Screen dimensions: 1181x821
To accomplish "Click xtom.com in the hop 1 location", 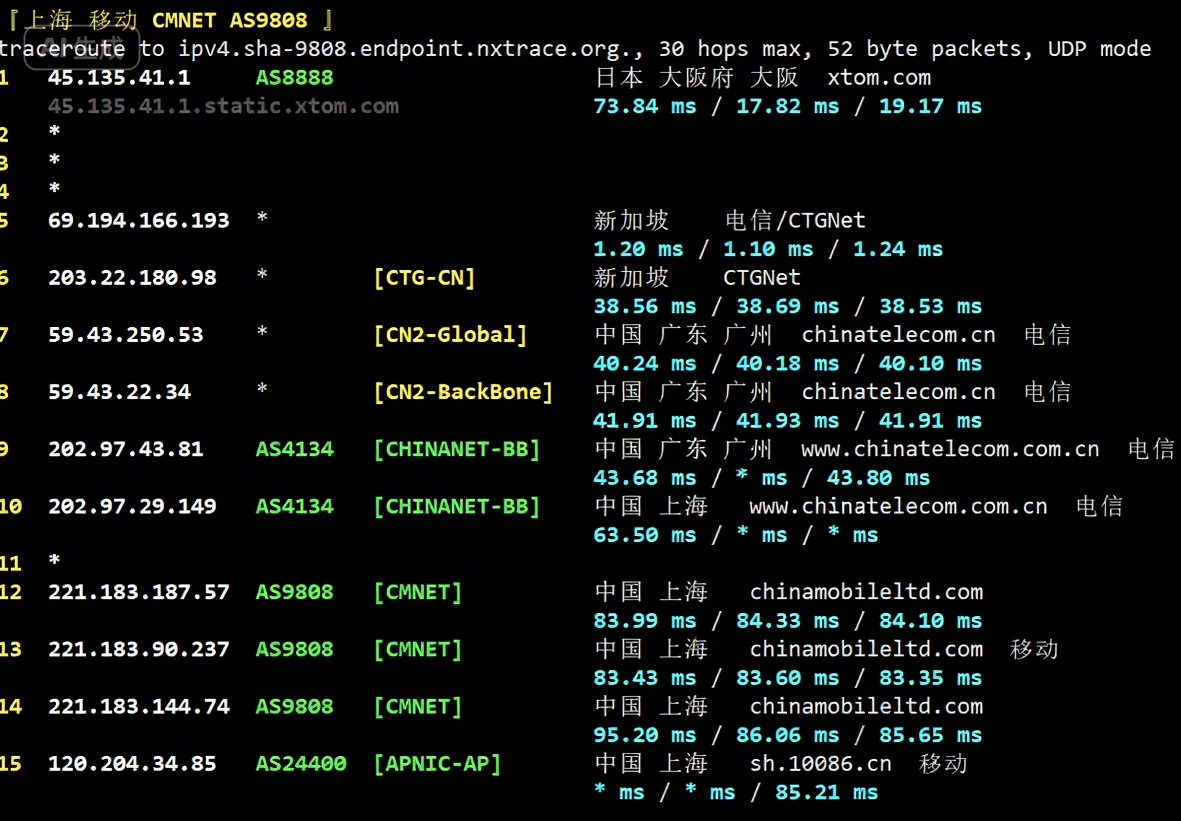I will pos(879,77).
